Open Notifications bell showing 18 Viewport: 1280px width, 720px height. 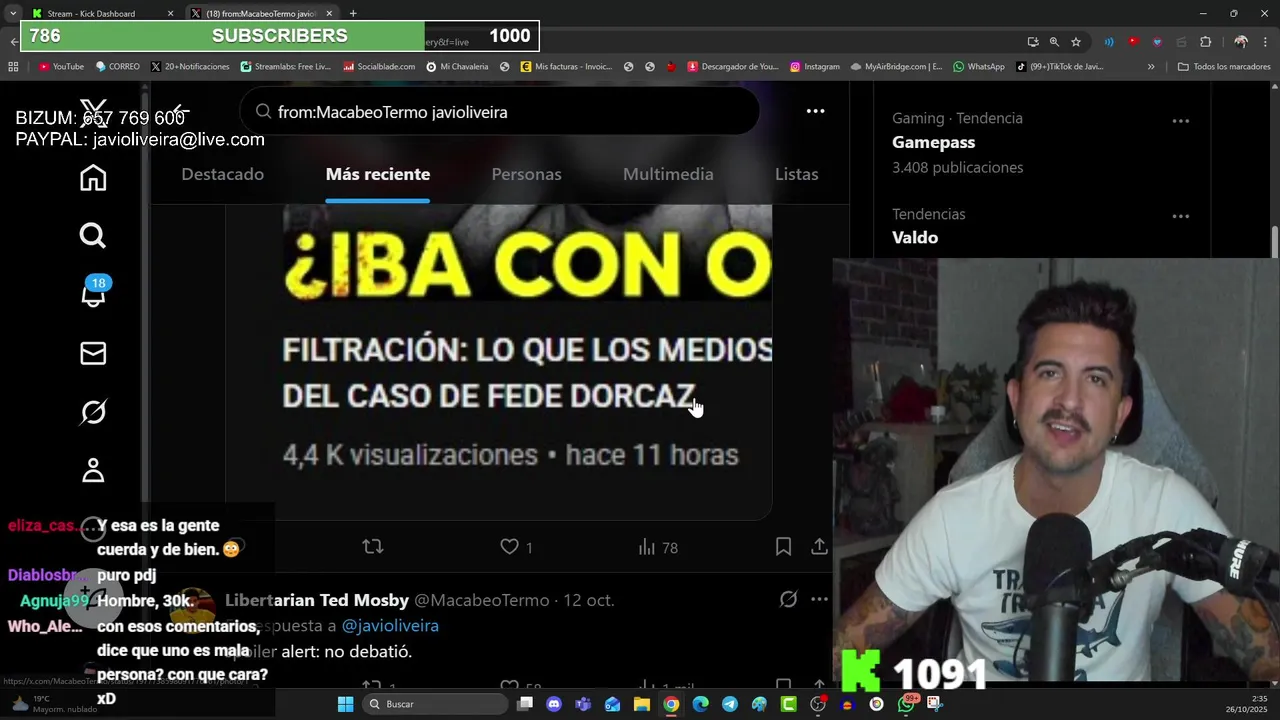coord(93,293)
